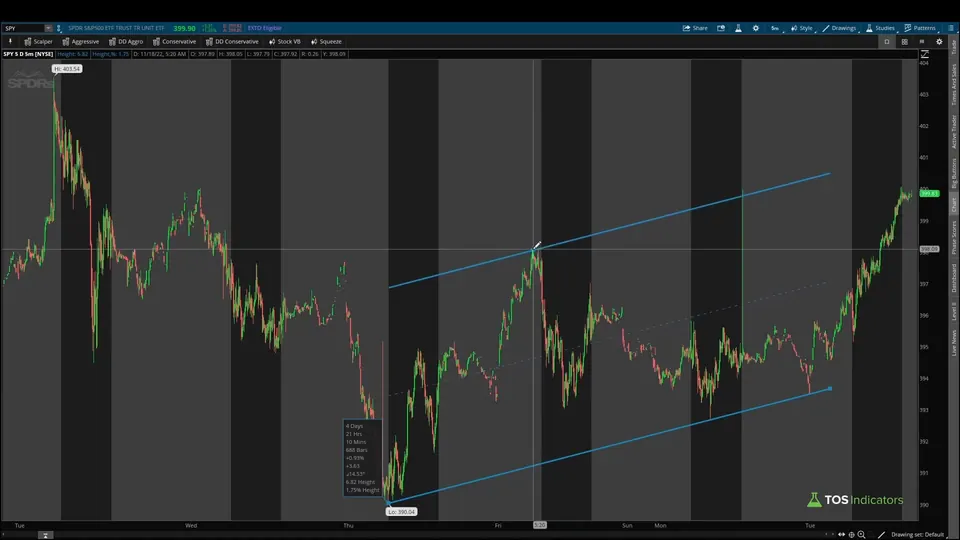This screenshot has width=960, height=540.
Task: Click the symbol link clip icon
Action: click(x=59, y=28)
